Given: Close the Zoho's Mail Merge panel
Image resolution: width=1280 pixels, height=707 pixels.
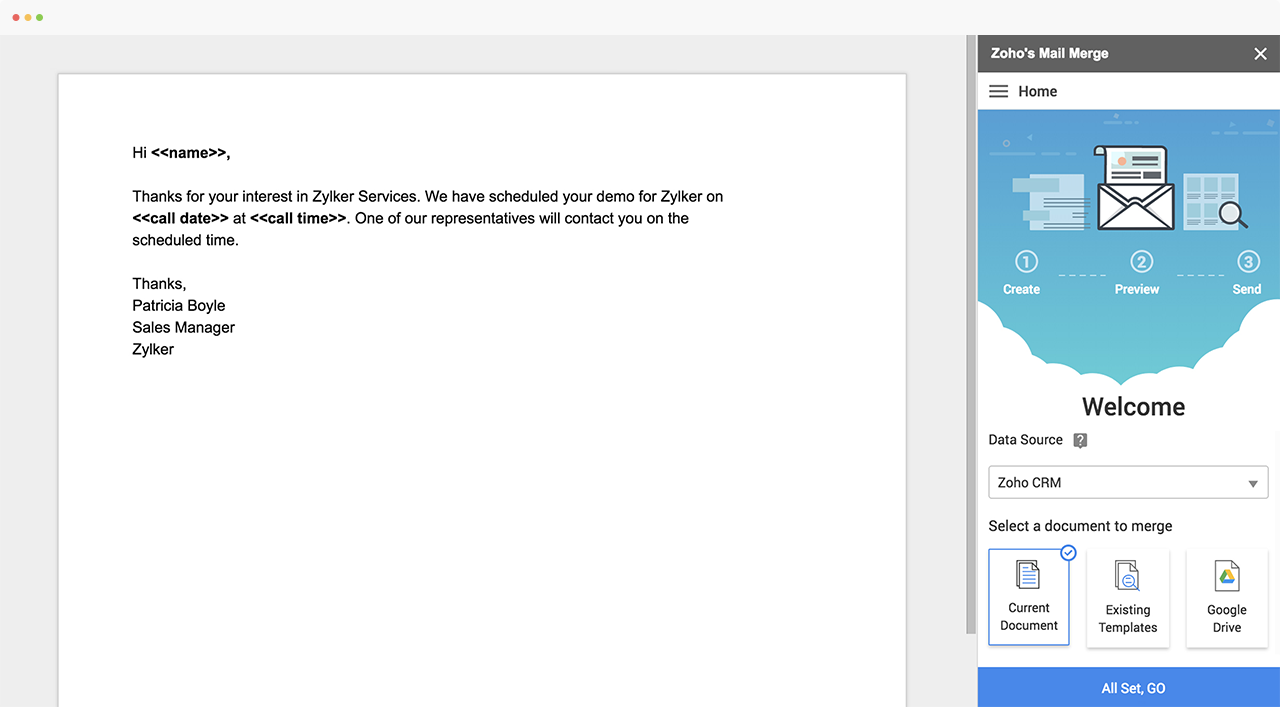Looking at the screenshot, I should pos(1260,54).
